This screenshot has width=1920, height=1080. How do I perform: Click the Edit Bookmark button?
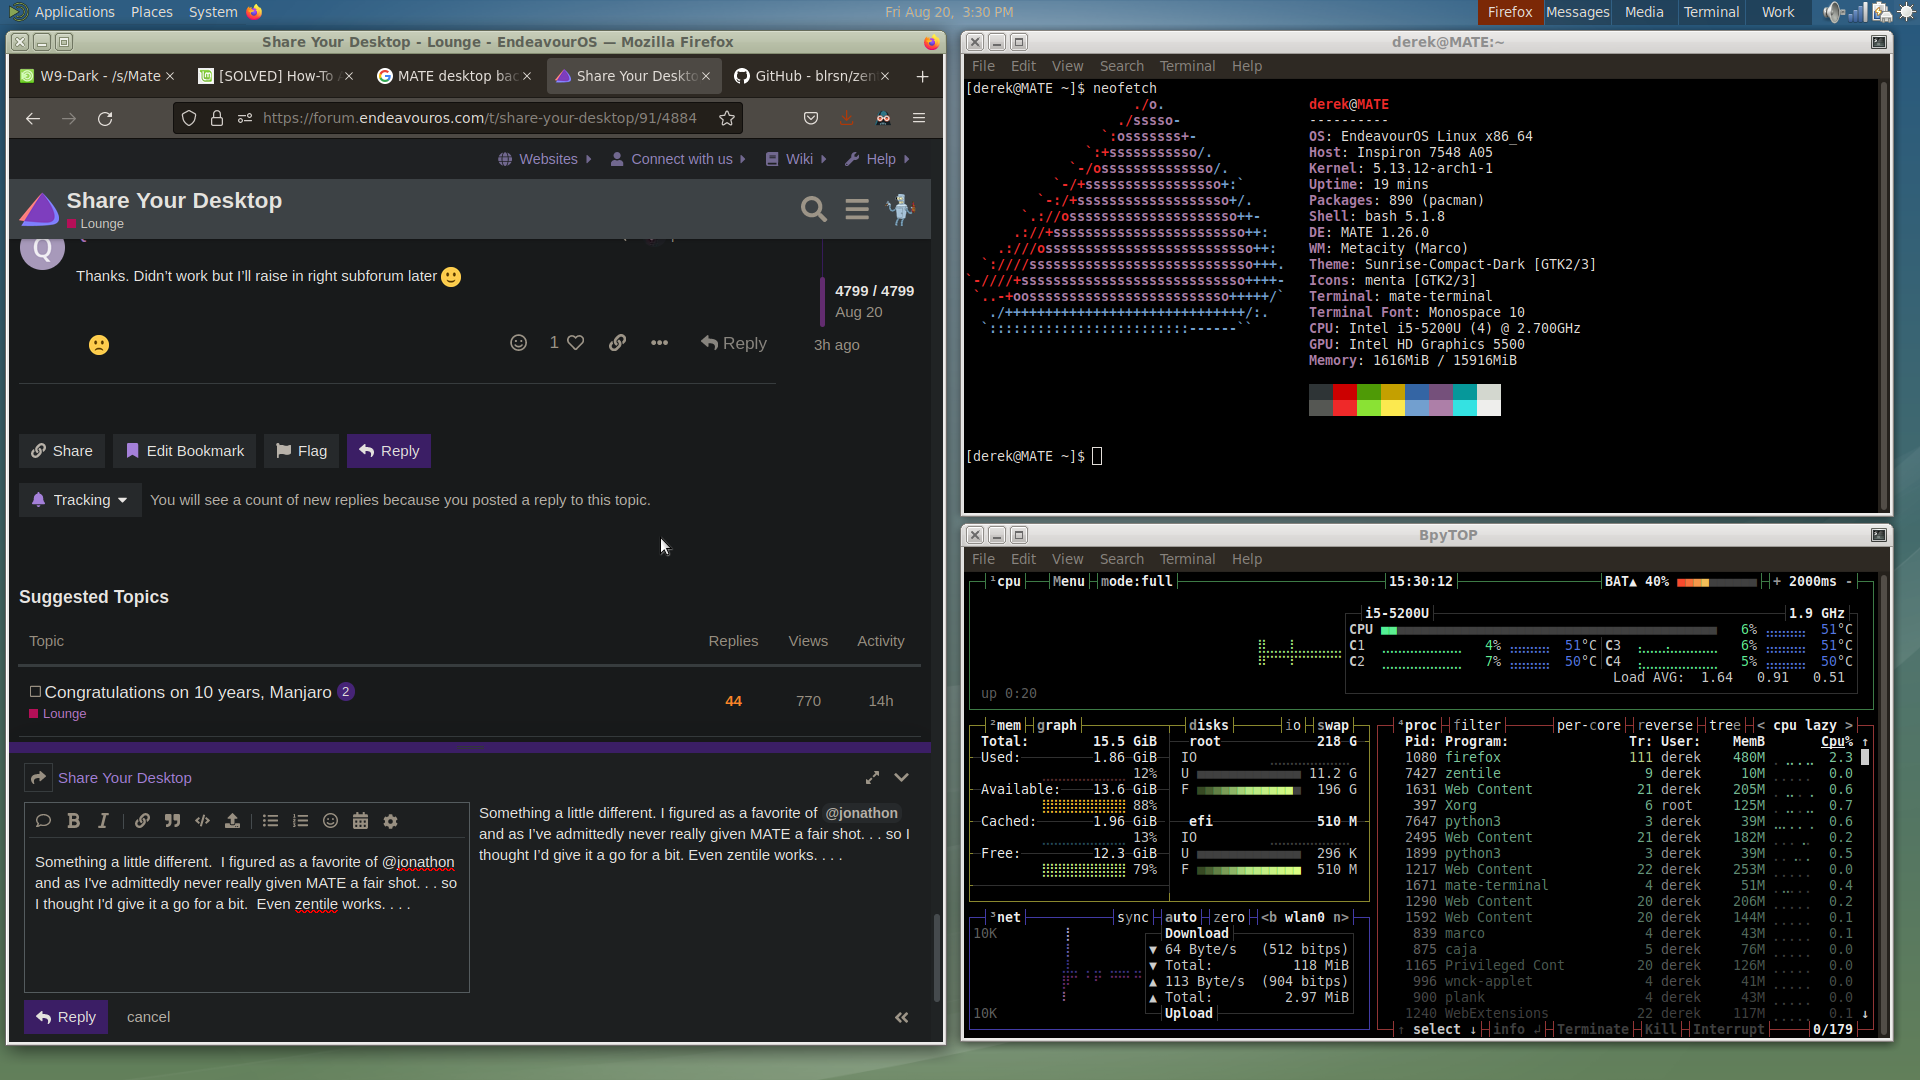point(185,451)
